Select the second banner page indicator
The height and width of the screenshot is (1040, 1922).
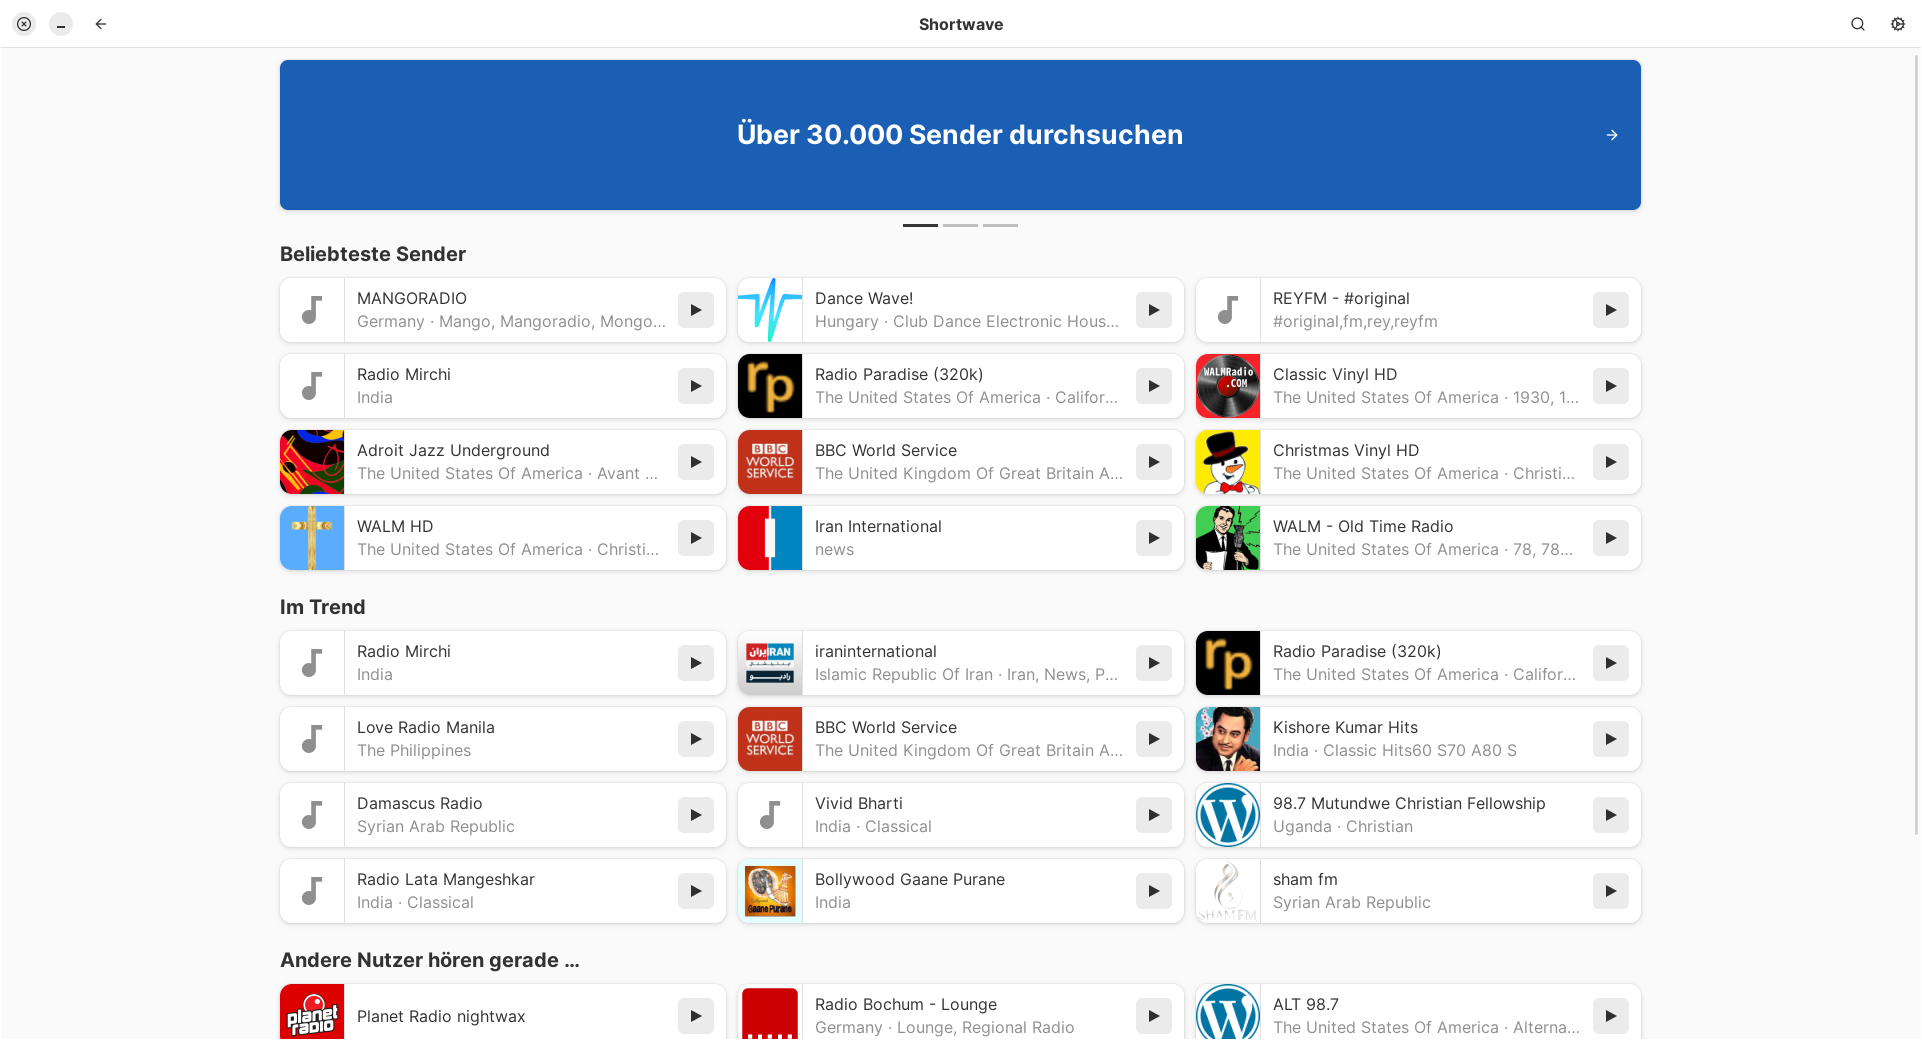[960, 225]
